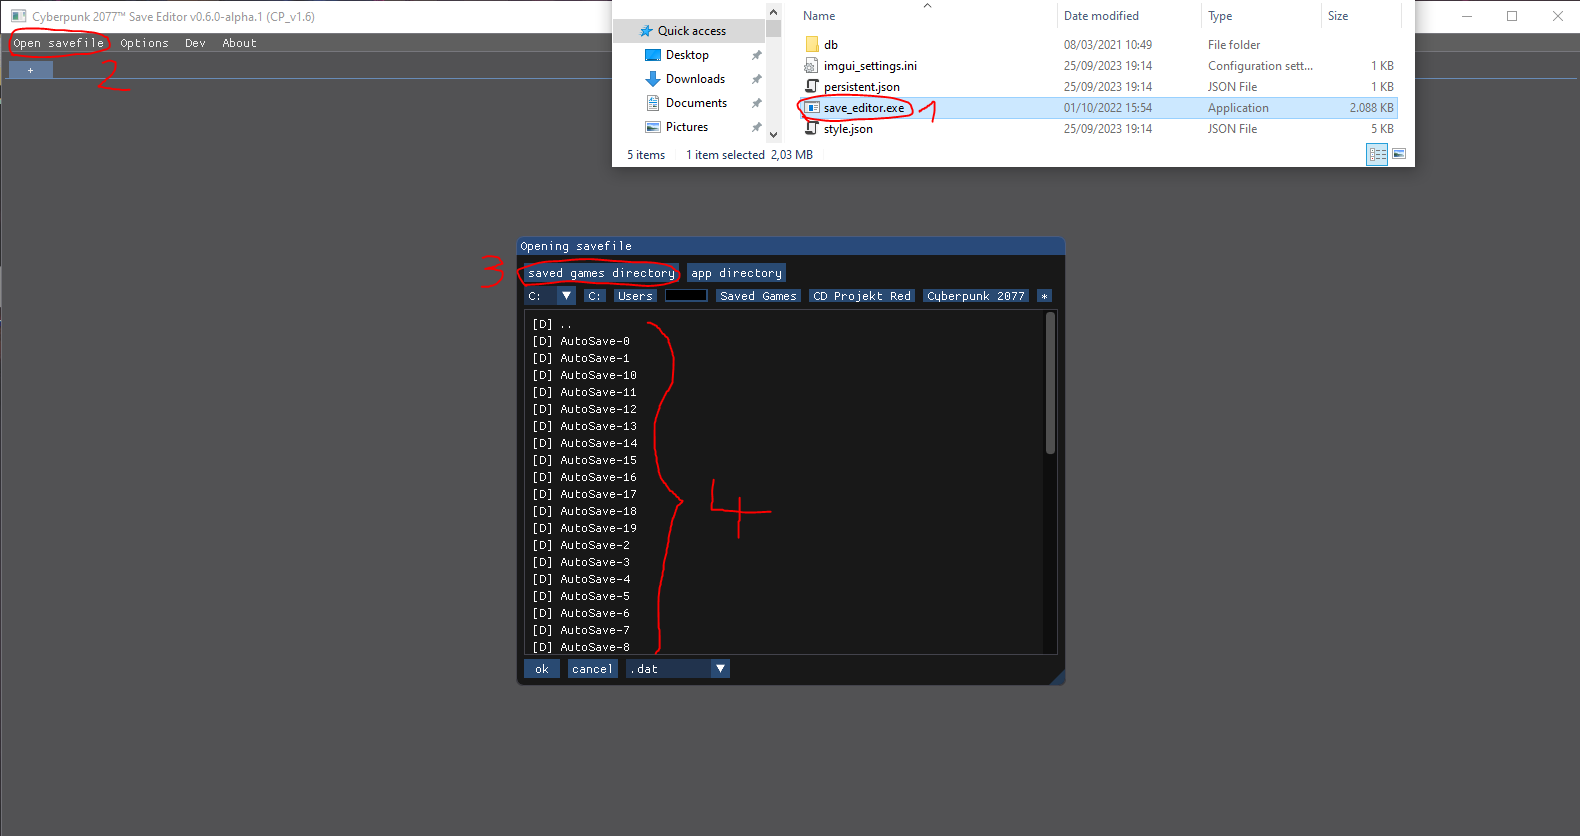The width and height of the screenshot is (1580, 836).
Task: Select the AutoSave-12 folder entry
Action: 785,409
